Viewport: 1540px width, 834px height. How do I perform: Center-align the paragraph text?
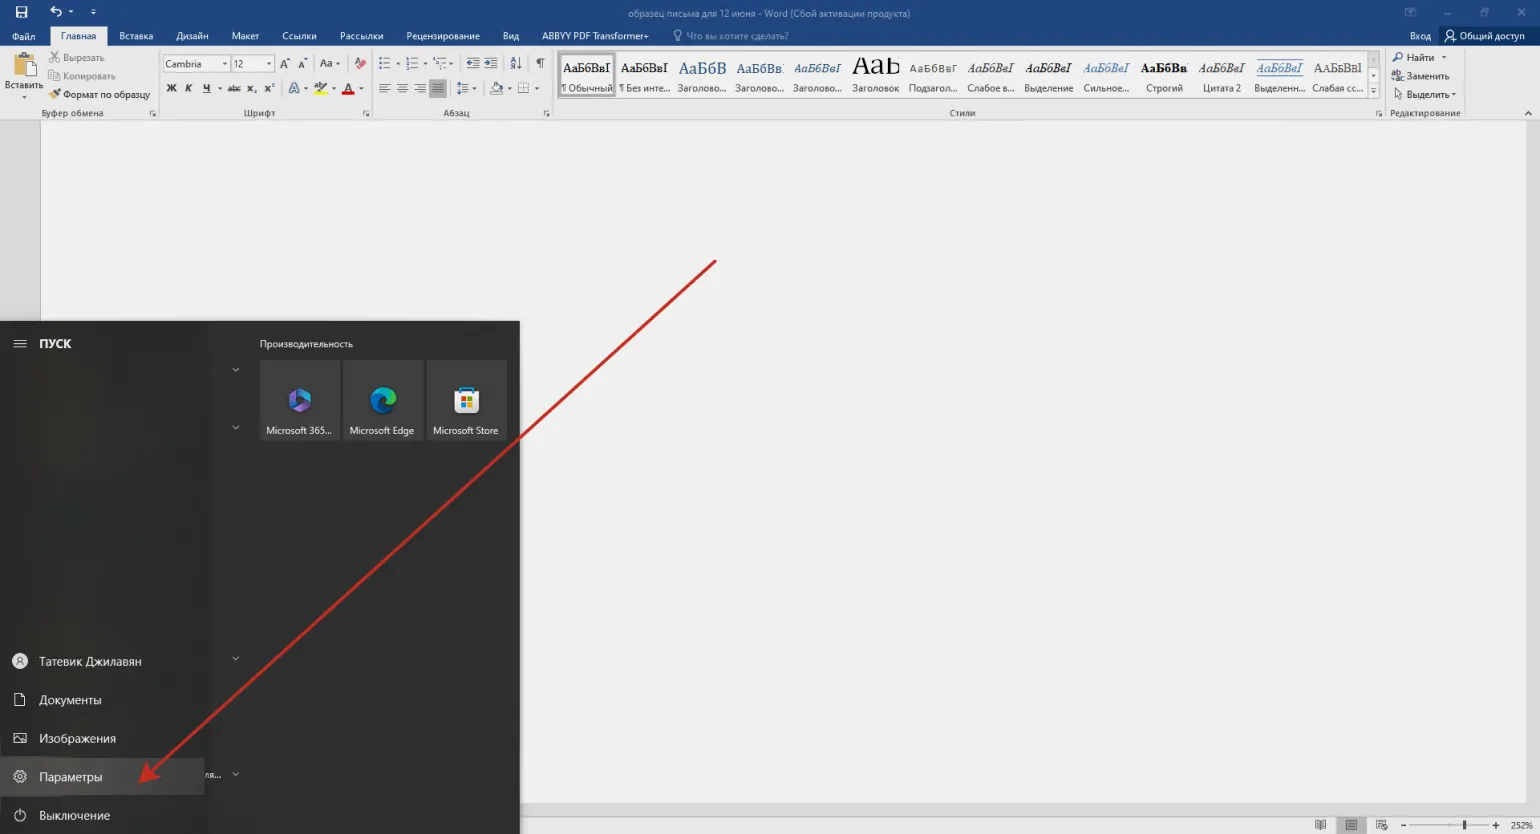(402, 88)
